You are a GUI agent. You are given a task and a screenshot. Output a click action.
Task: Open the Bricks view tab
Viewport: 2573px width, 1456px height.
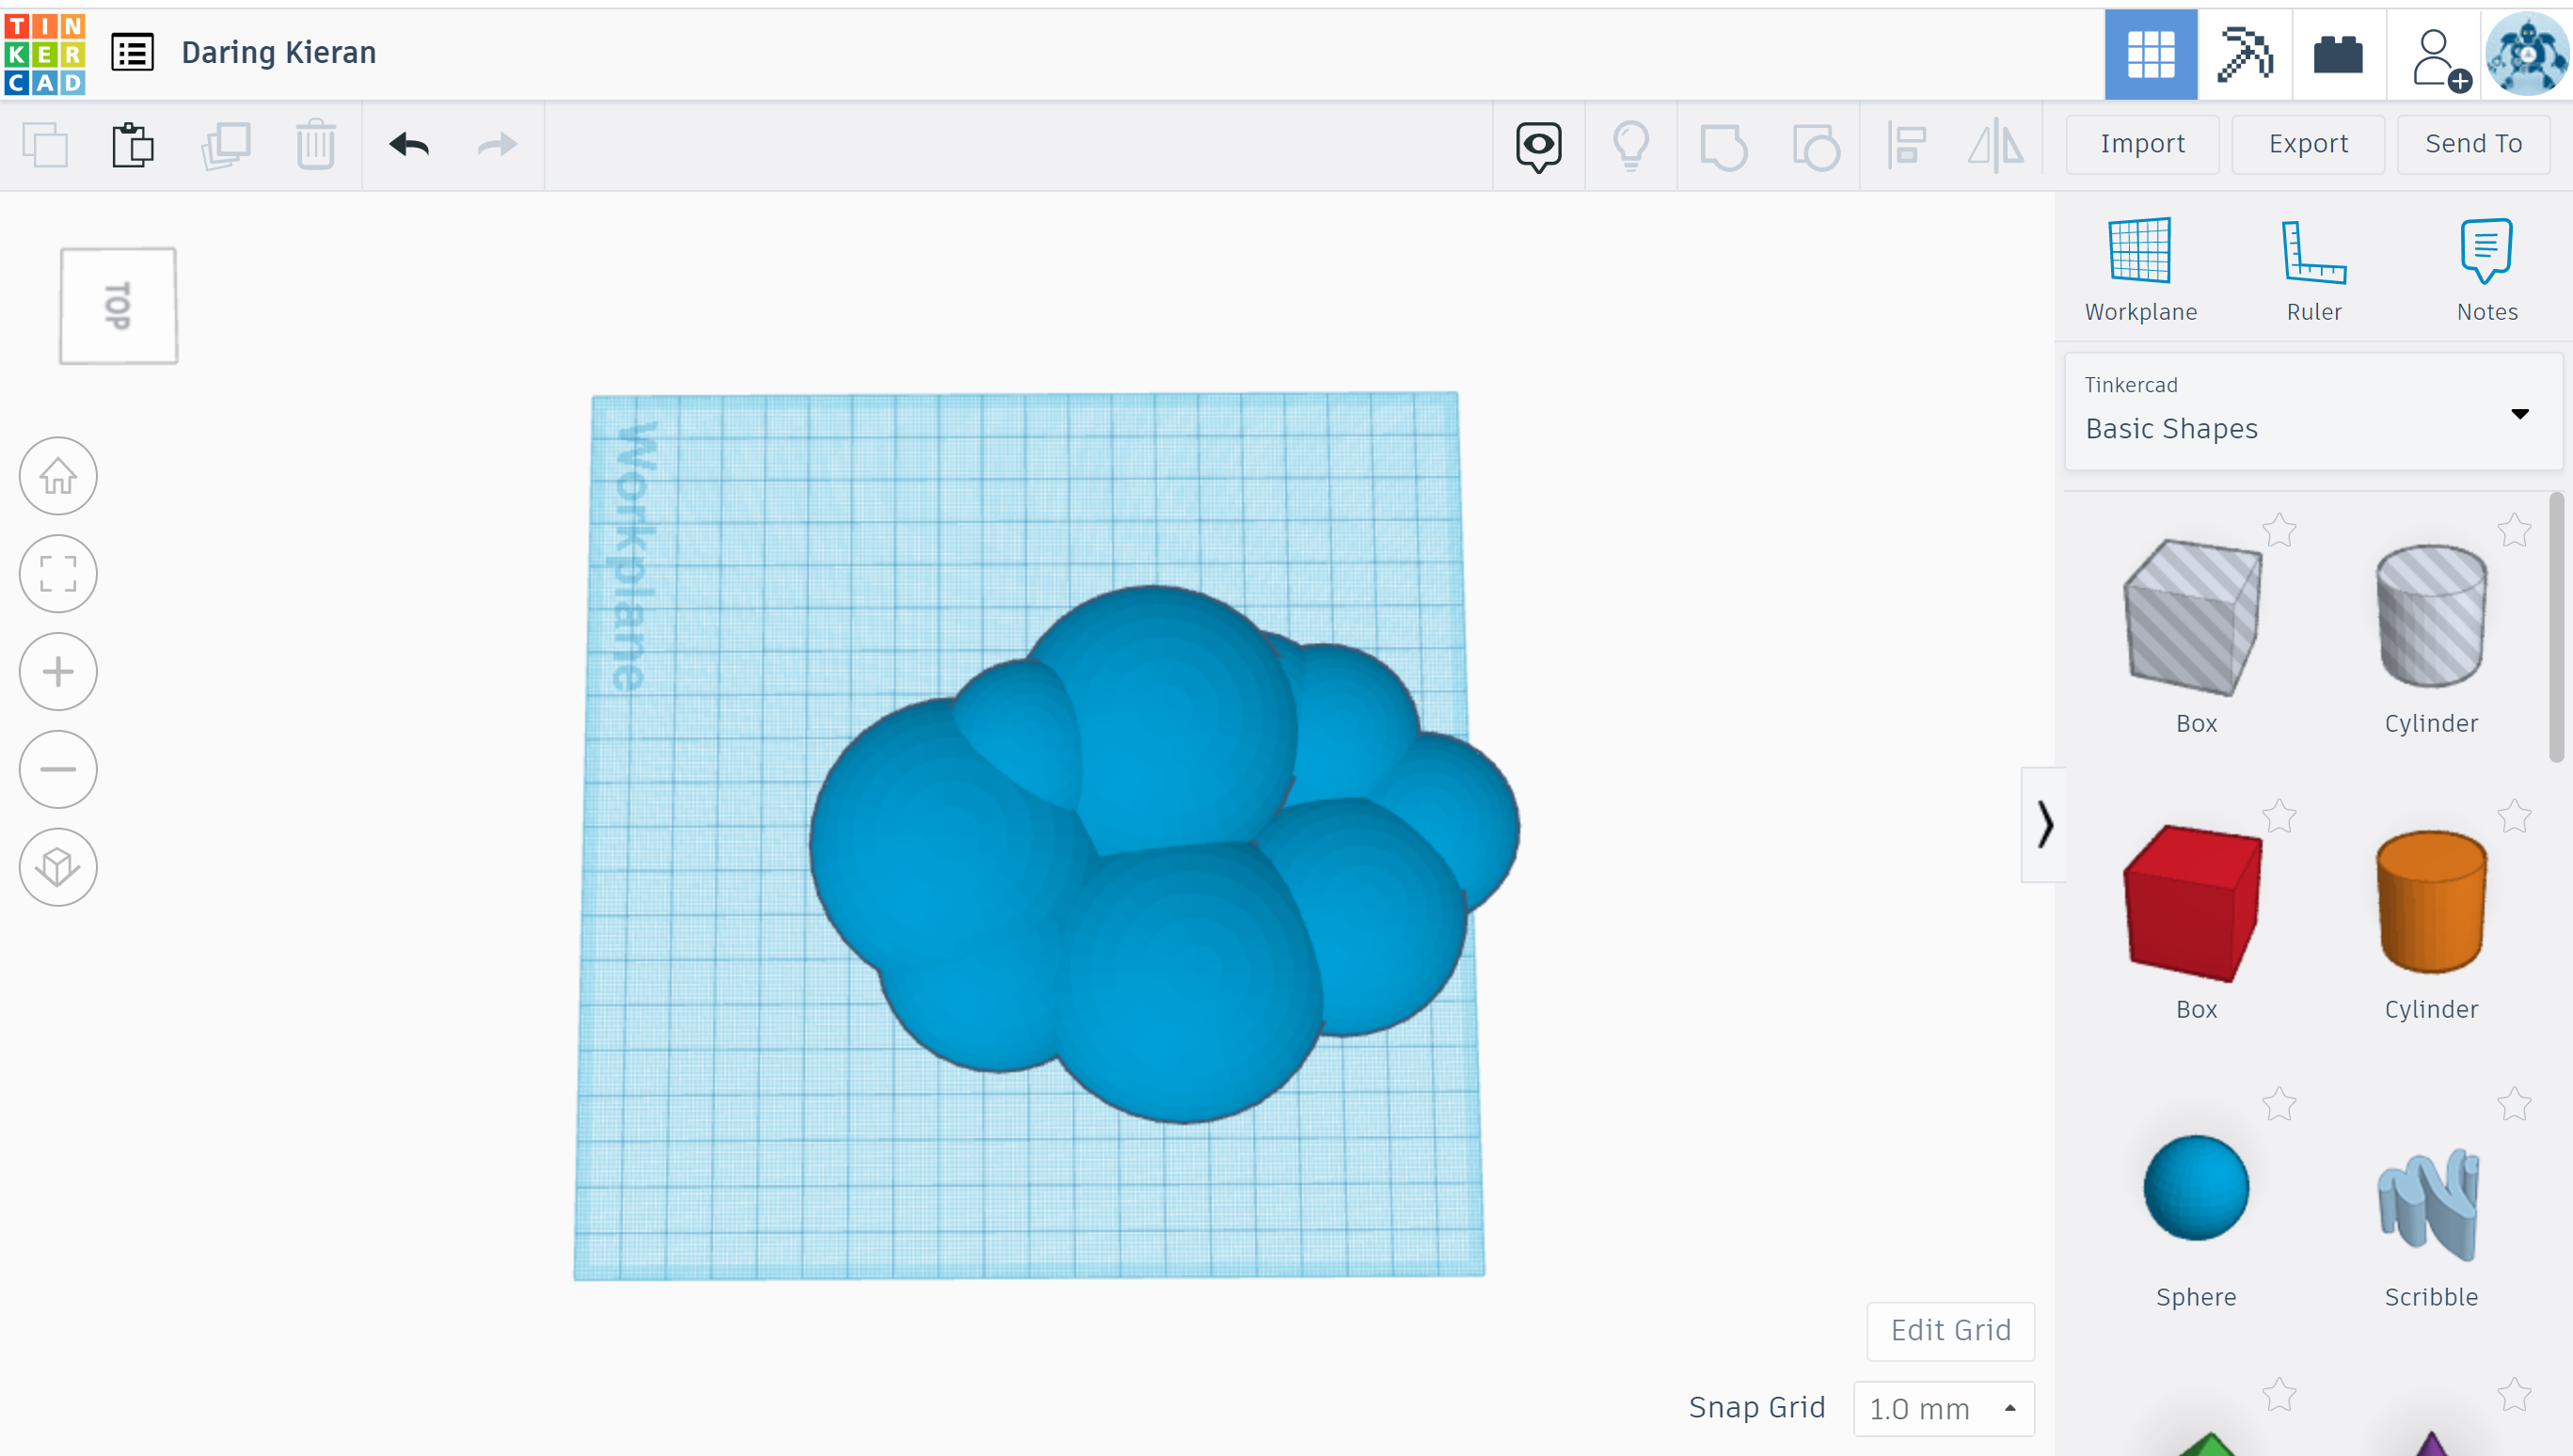pyautogui.click(x=2337, y=54)
